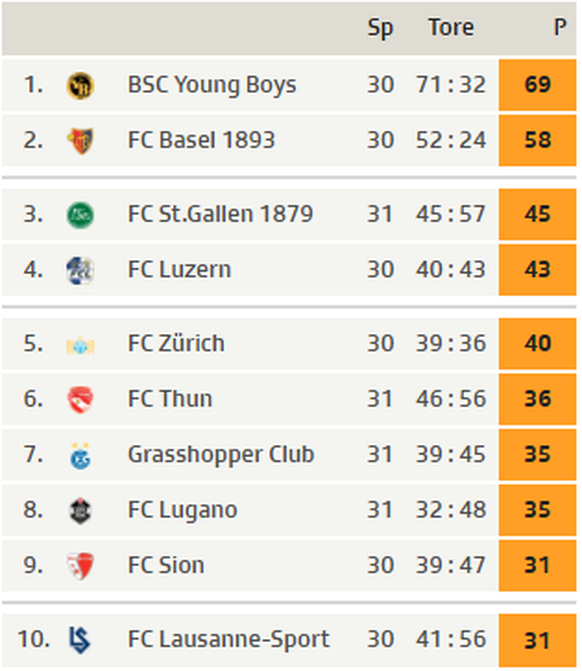Click the FC Luzern club crest
Viewport: 582px width, 671px height.
[x=80, y=270]
